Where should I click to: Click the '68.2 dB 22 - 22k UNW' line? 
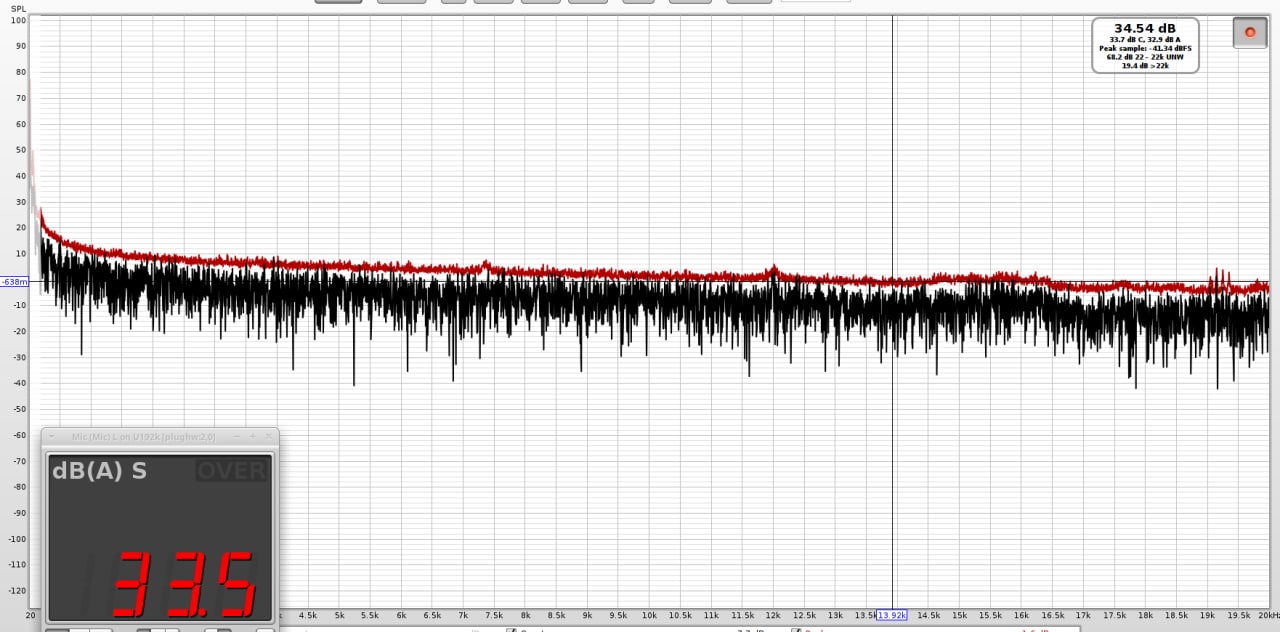[1145, 57]
